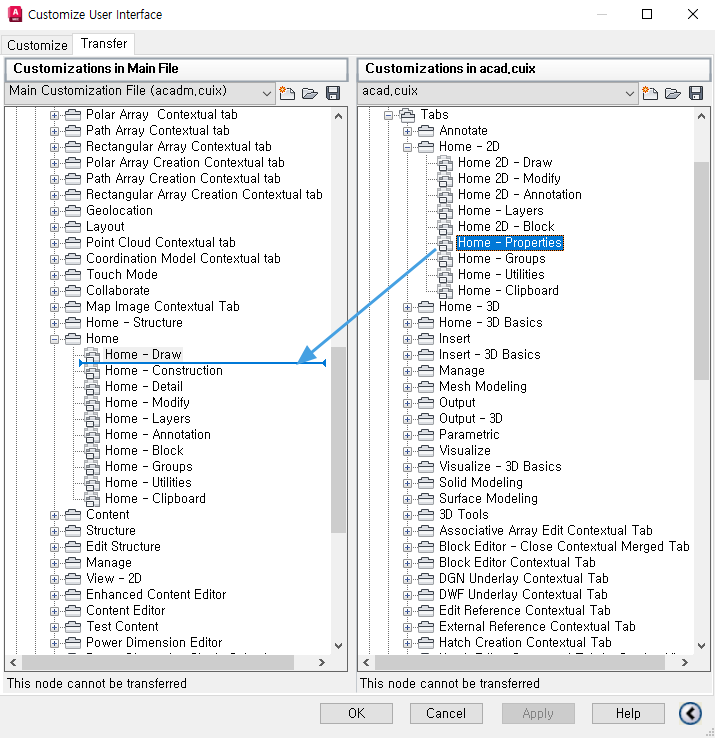Click the folder icon beside Parametric
715x738 pixels.
(x=426, y=435)
